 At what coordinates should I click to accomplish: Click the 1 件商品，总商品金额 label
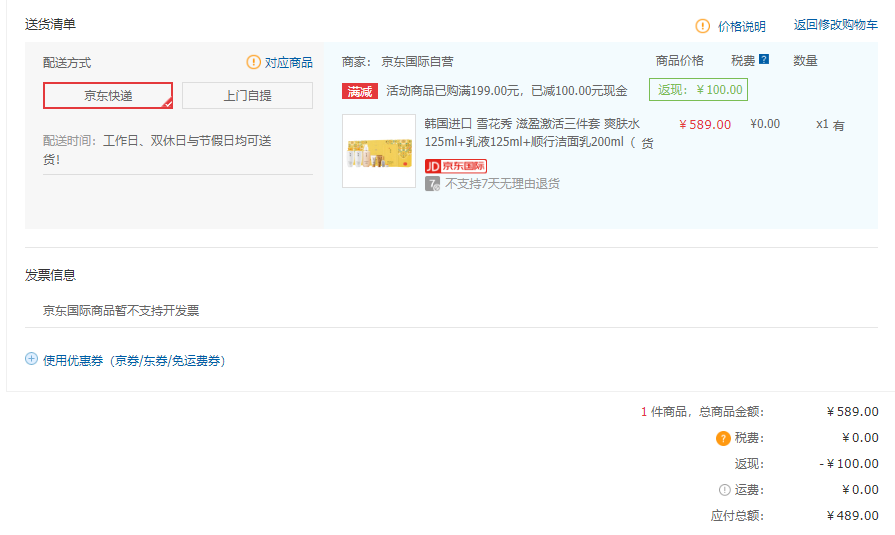click(x=702, y=412)
